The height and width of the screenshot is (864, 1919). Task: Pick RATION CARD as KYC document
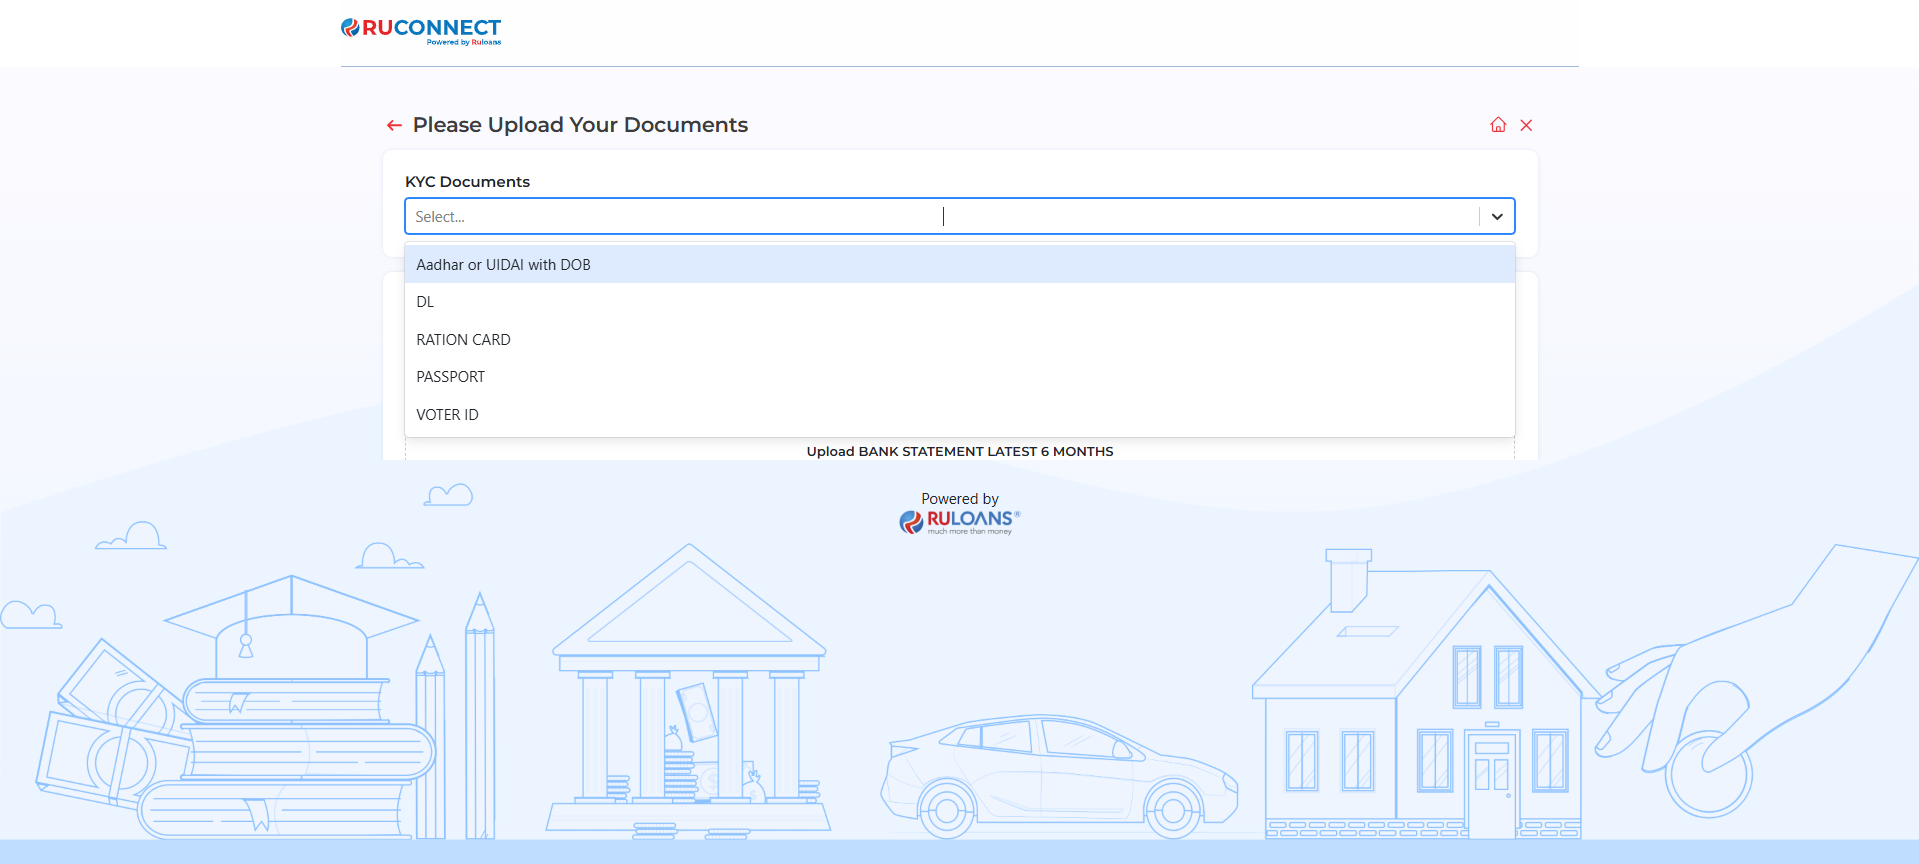[x=463, y=340]
